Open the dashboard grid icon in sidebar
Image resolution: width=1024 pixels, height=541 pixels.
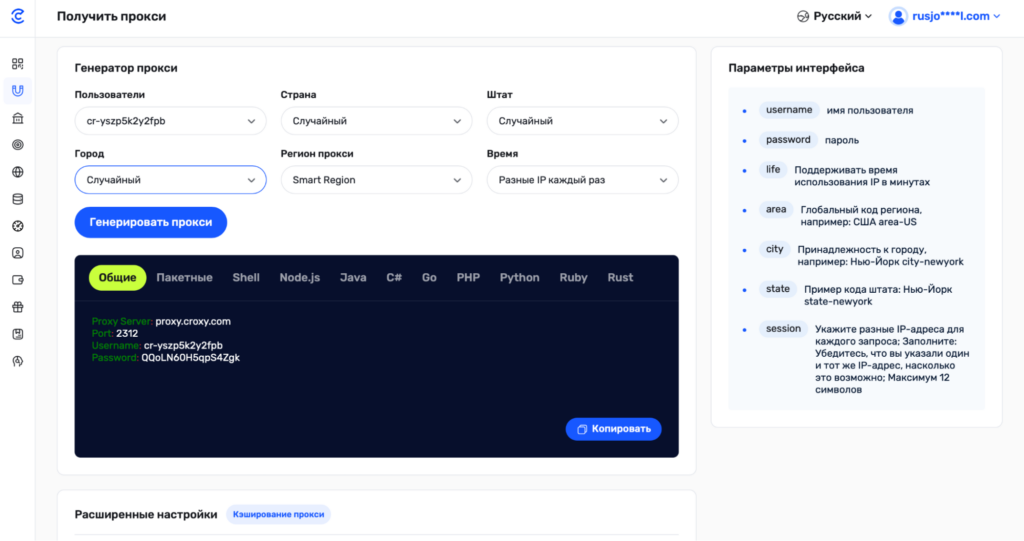[x=18, y=63]
